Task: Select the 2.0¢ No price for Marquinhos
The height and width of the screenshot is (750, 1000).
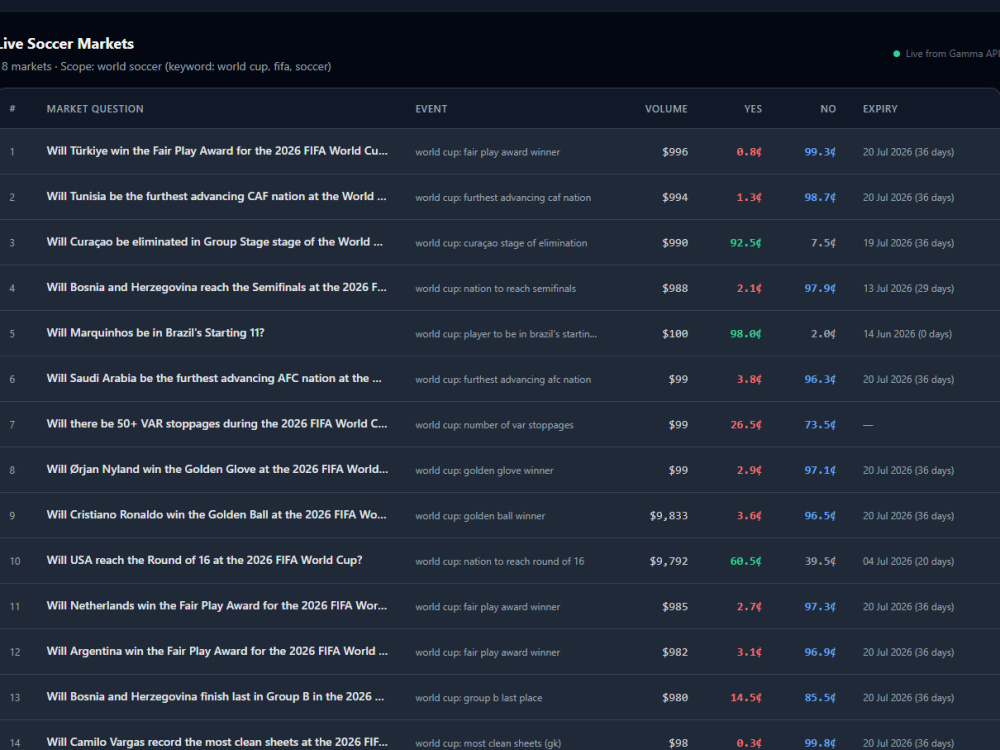Action: click(823, 334)
